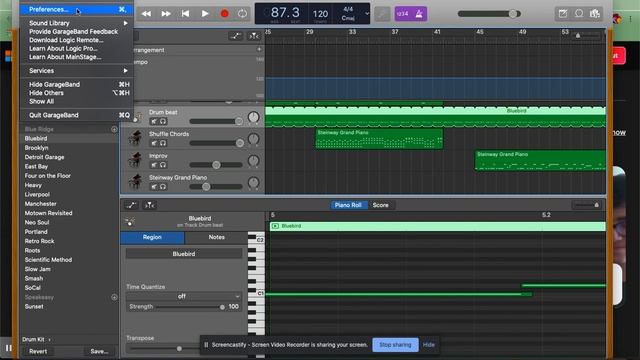Click the Drum beat volume slider
Image resolution: width=640 pixels, height=360 pixels.
tap(216, 121)
